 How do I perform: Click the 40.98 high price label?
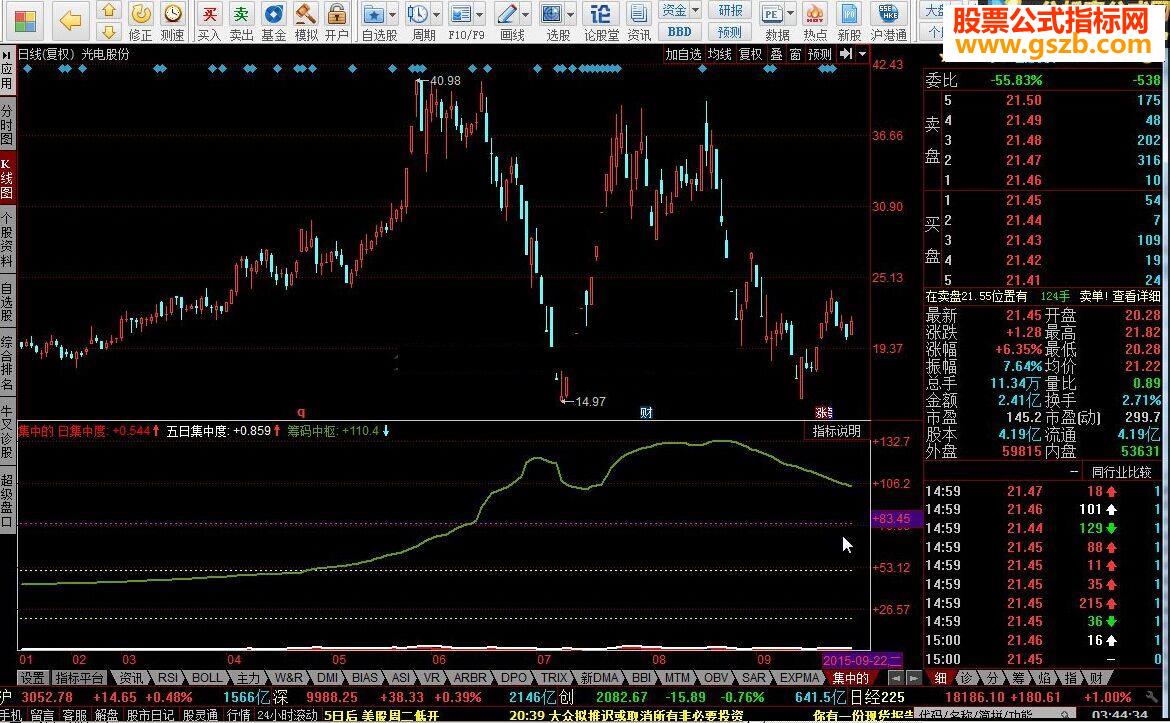[445, 81]
